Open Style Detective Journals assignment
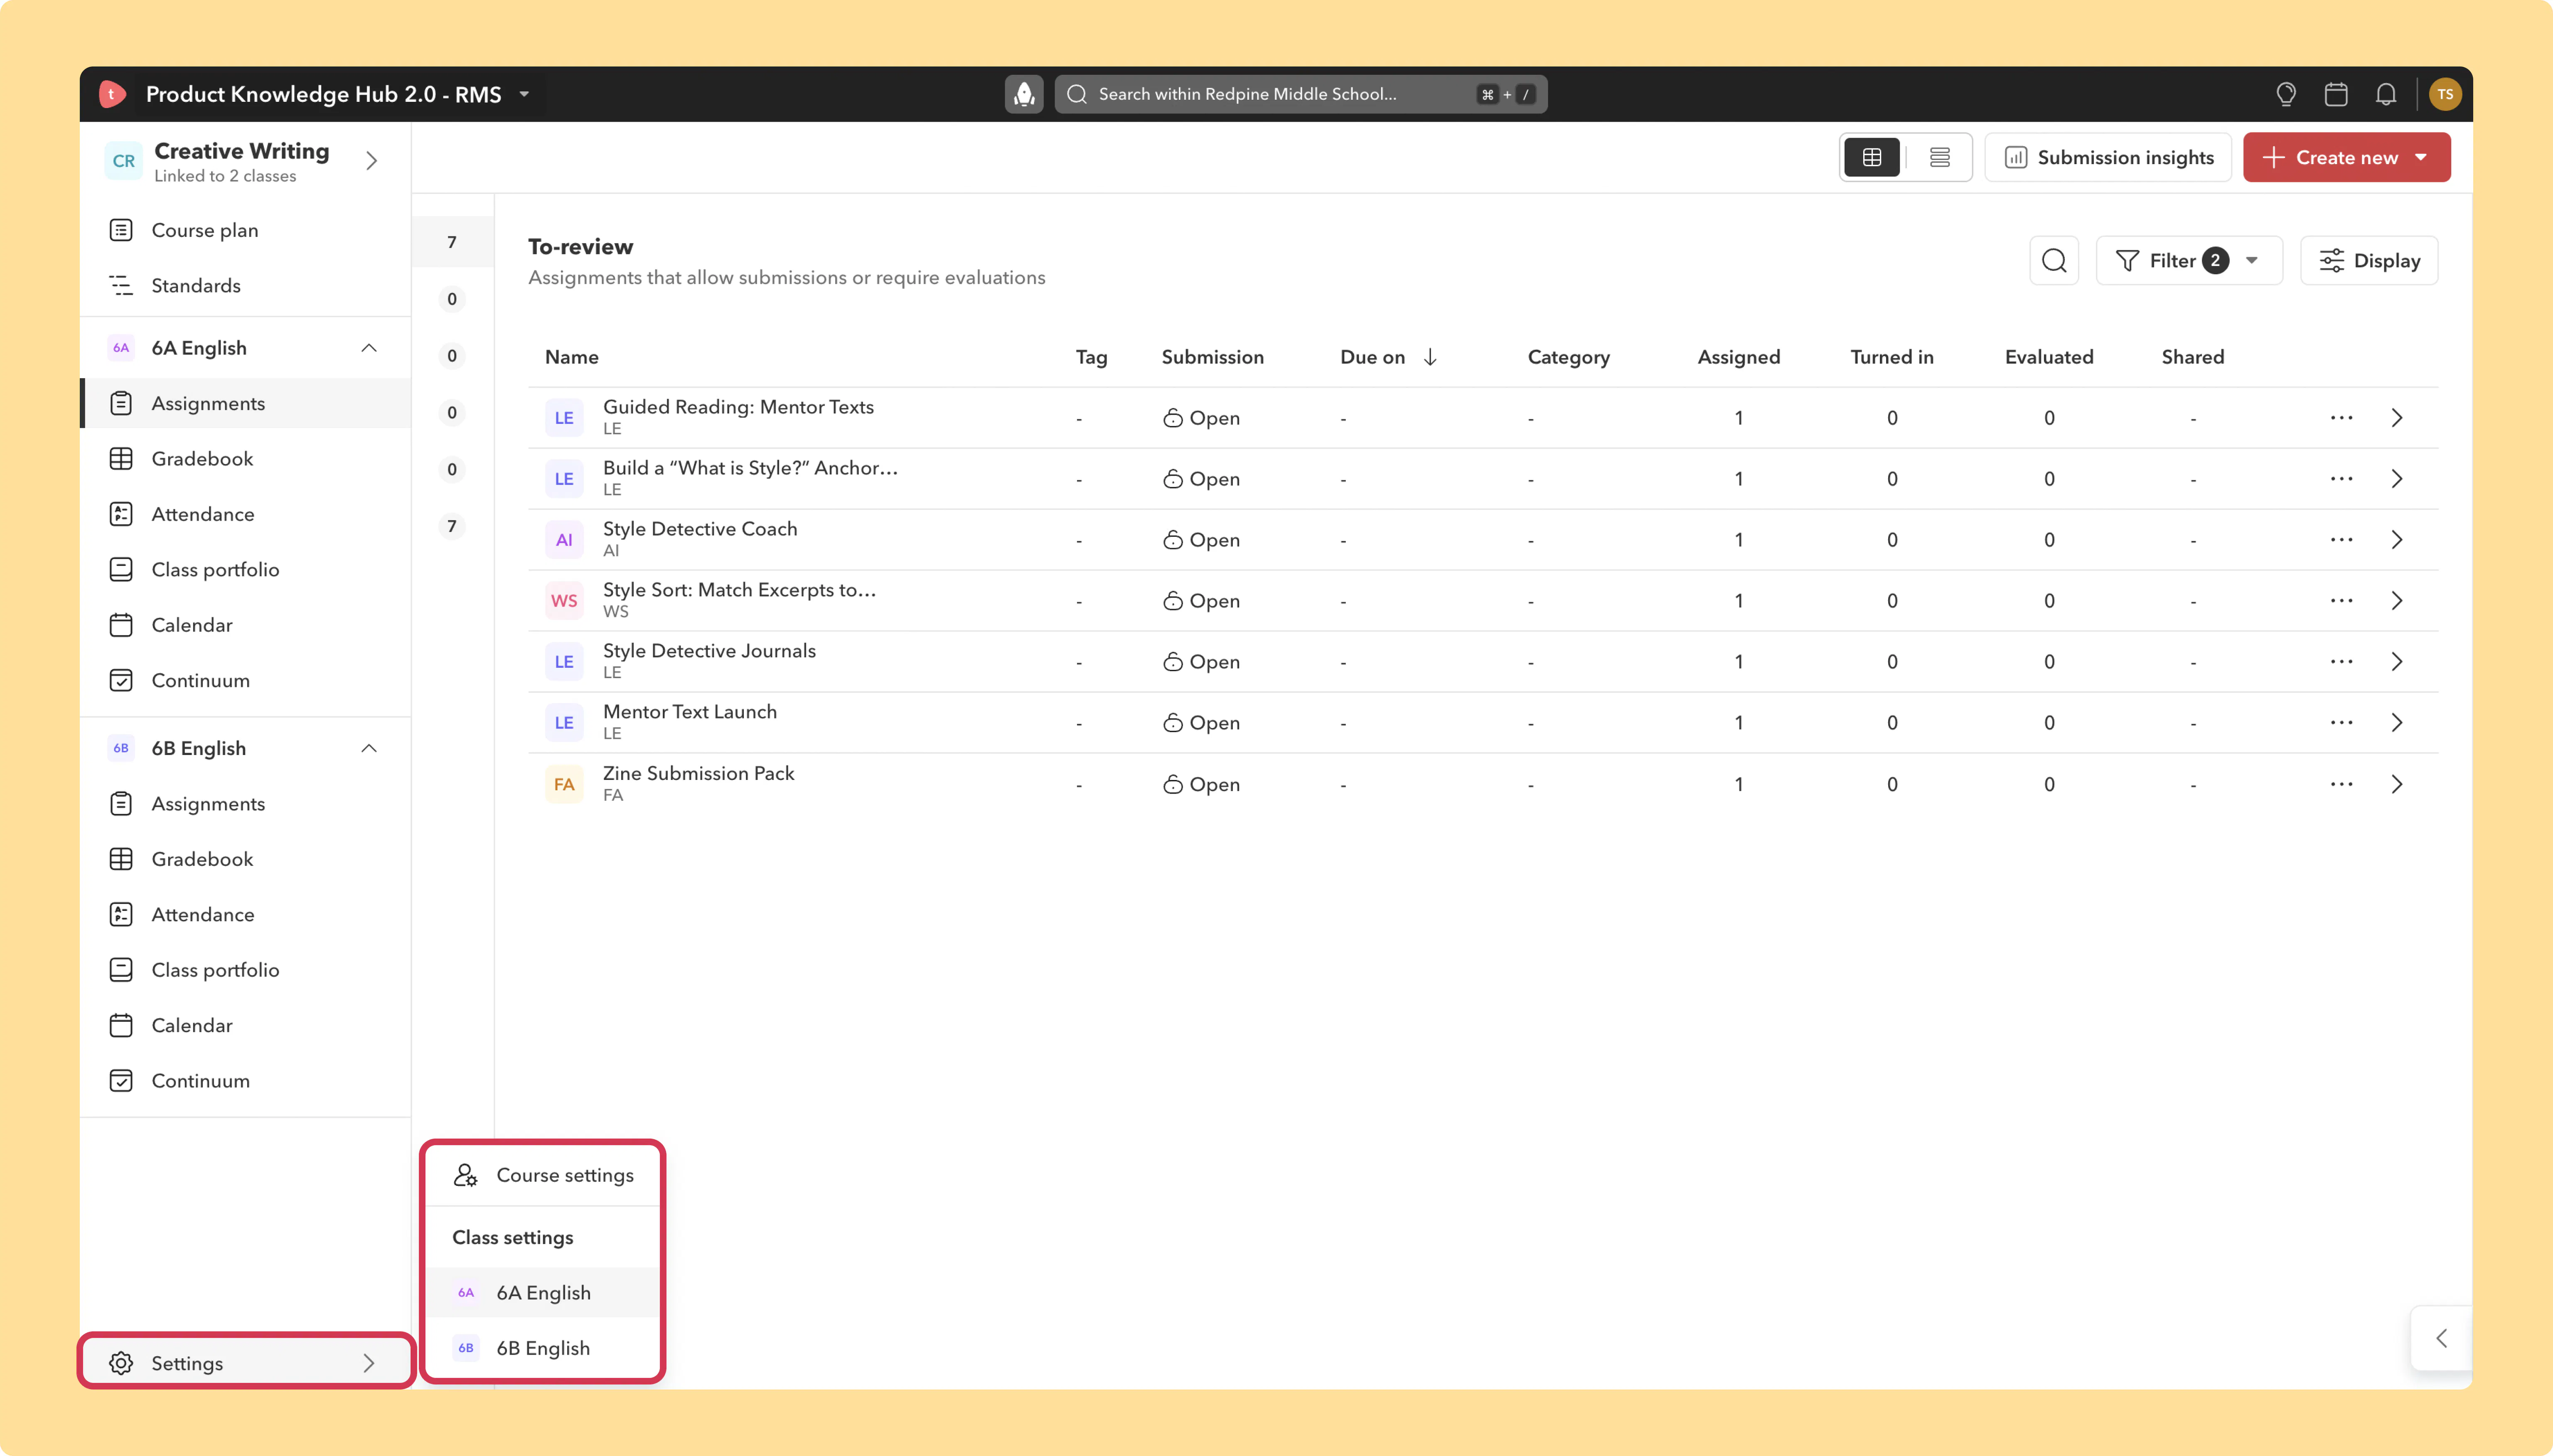This screenshot has width=2553, height=1456. (709, 651)
